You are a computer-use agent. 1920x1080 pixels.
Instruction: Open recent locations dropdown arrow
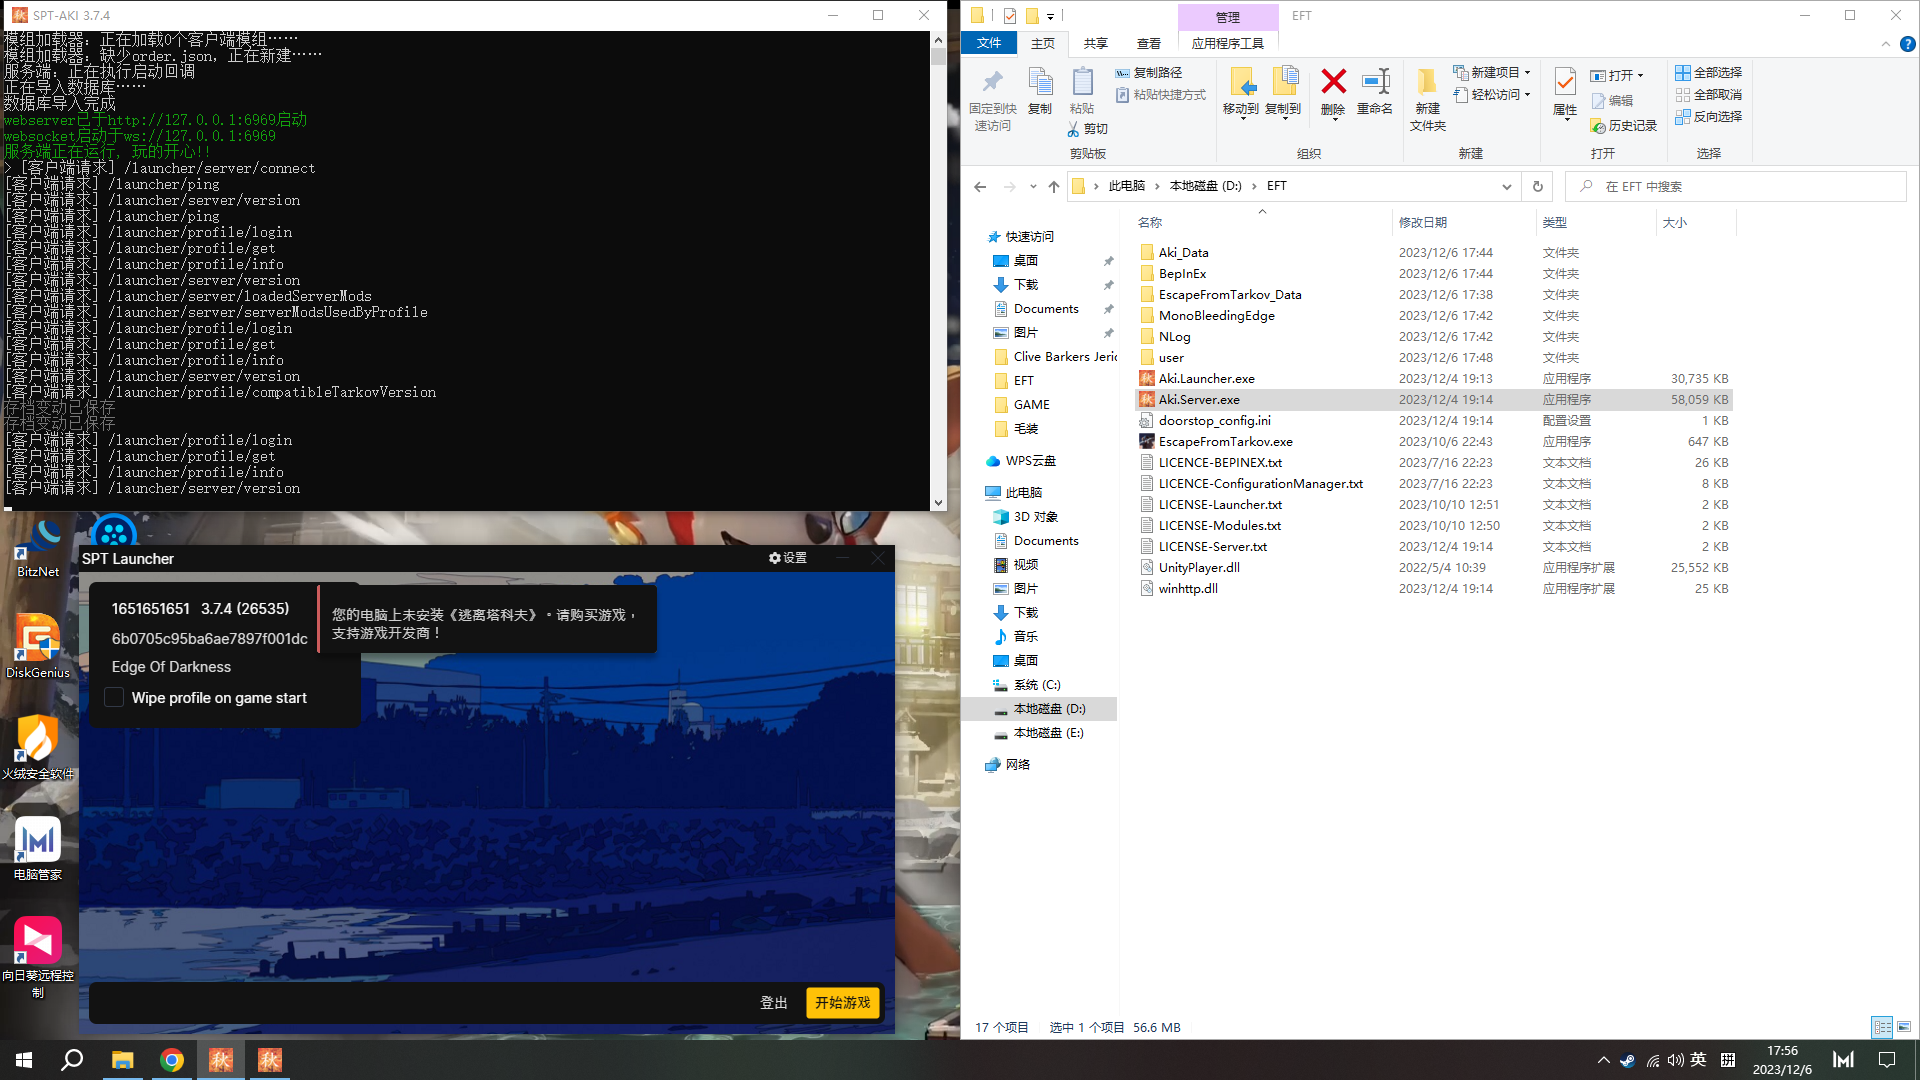pyautogui.click(x=1033, y=186)
